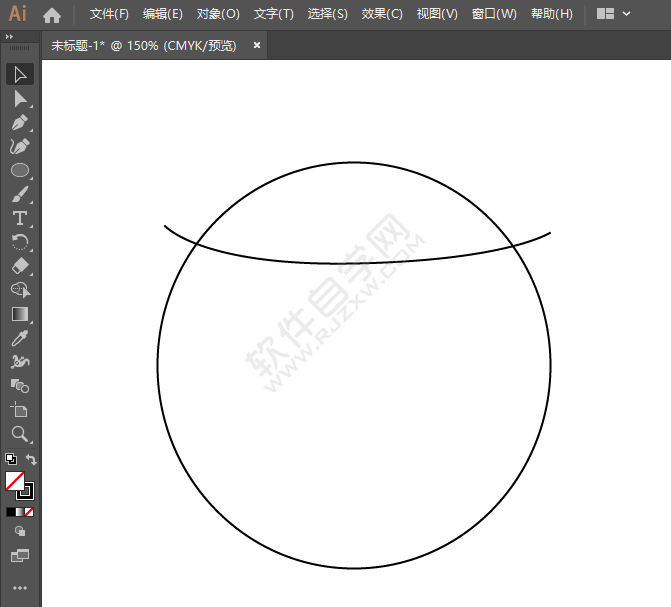671x607 pixels.
Task: Click the stroke color swatch
Action: click(x=25, y=490)
